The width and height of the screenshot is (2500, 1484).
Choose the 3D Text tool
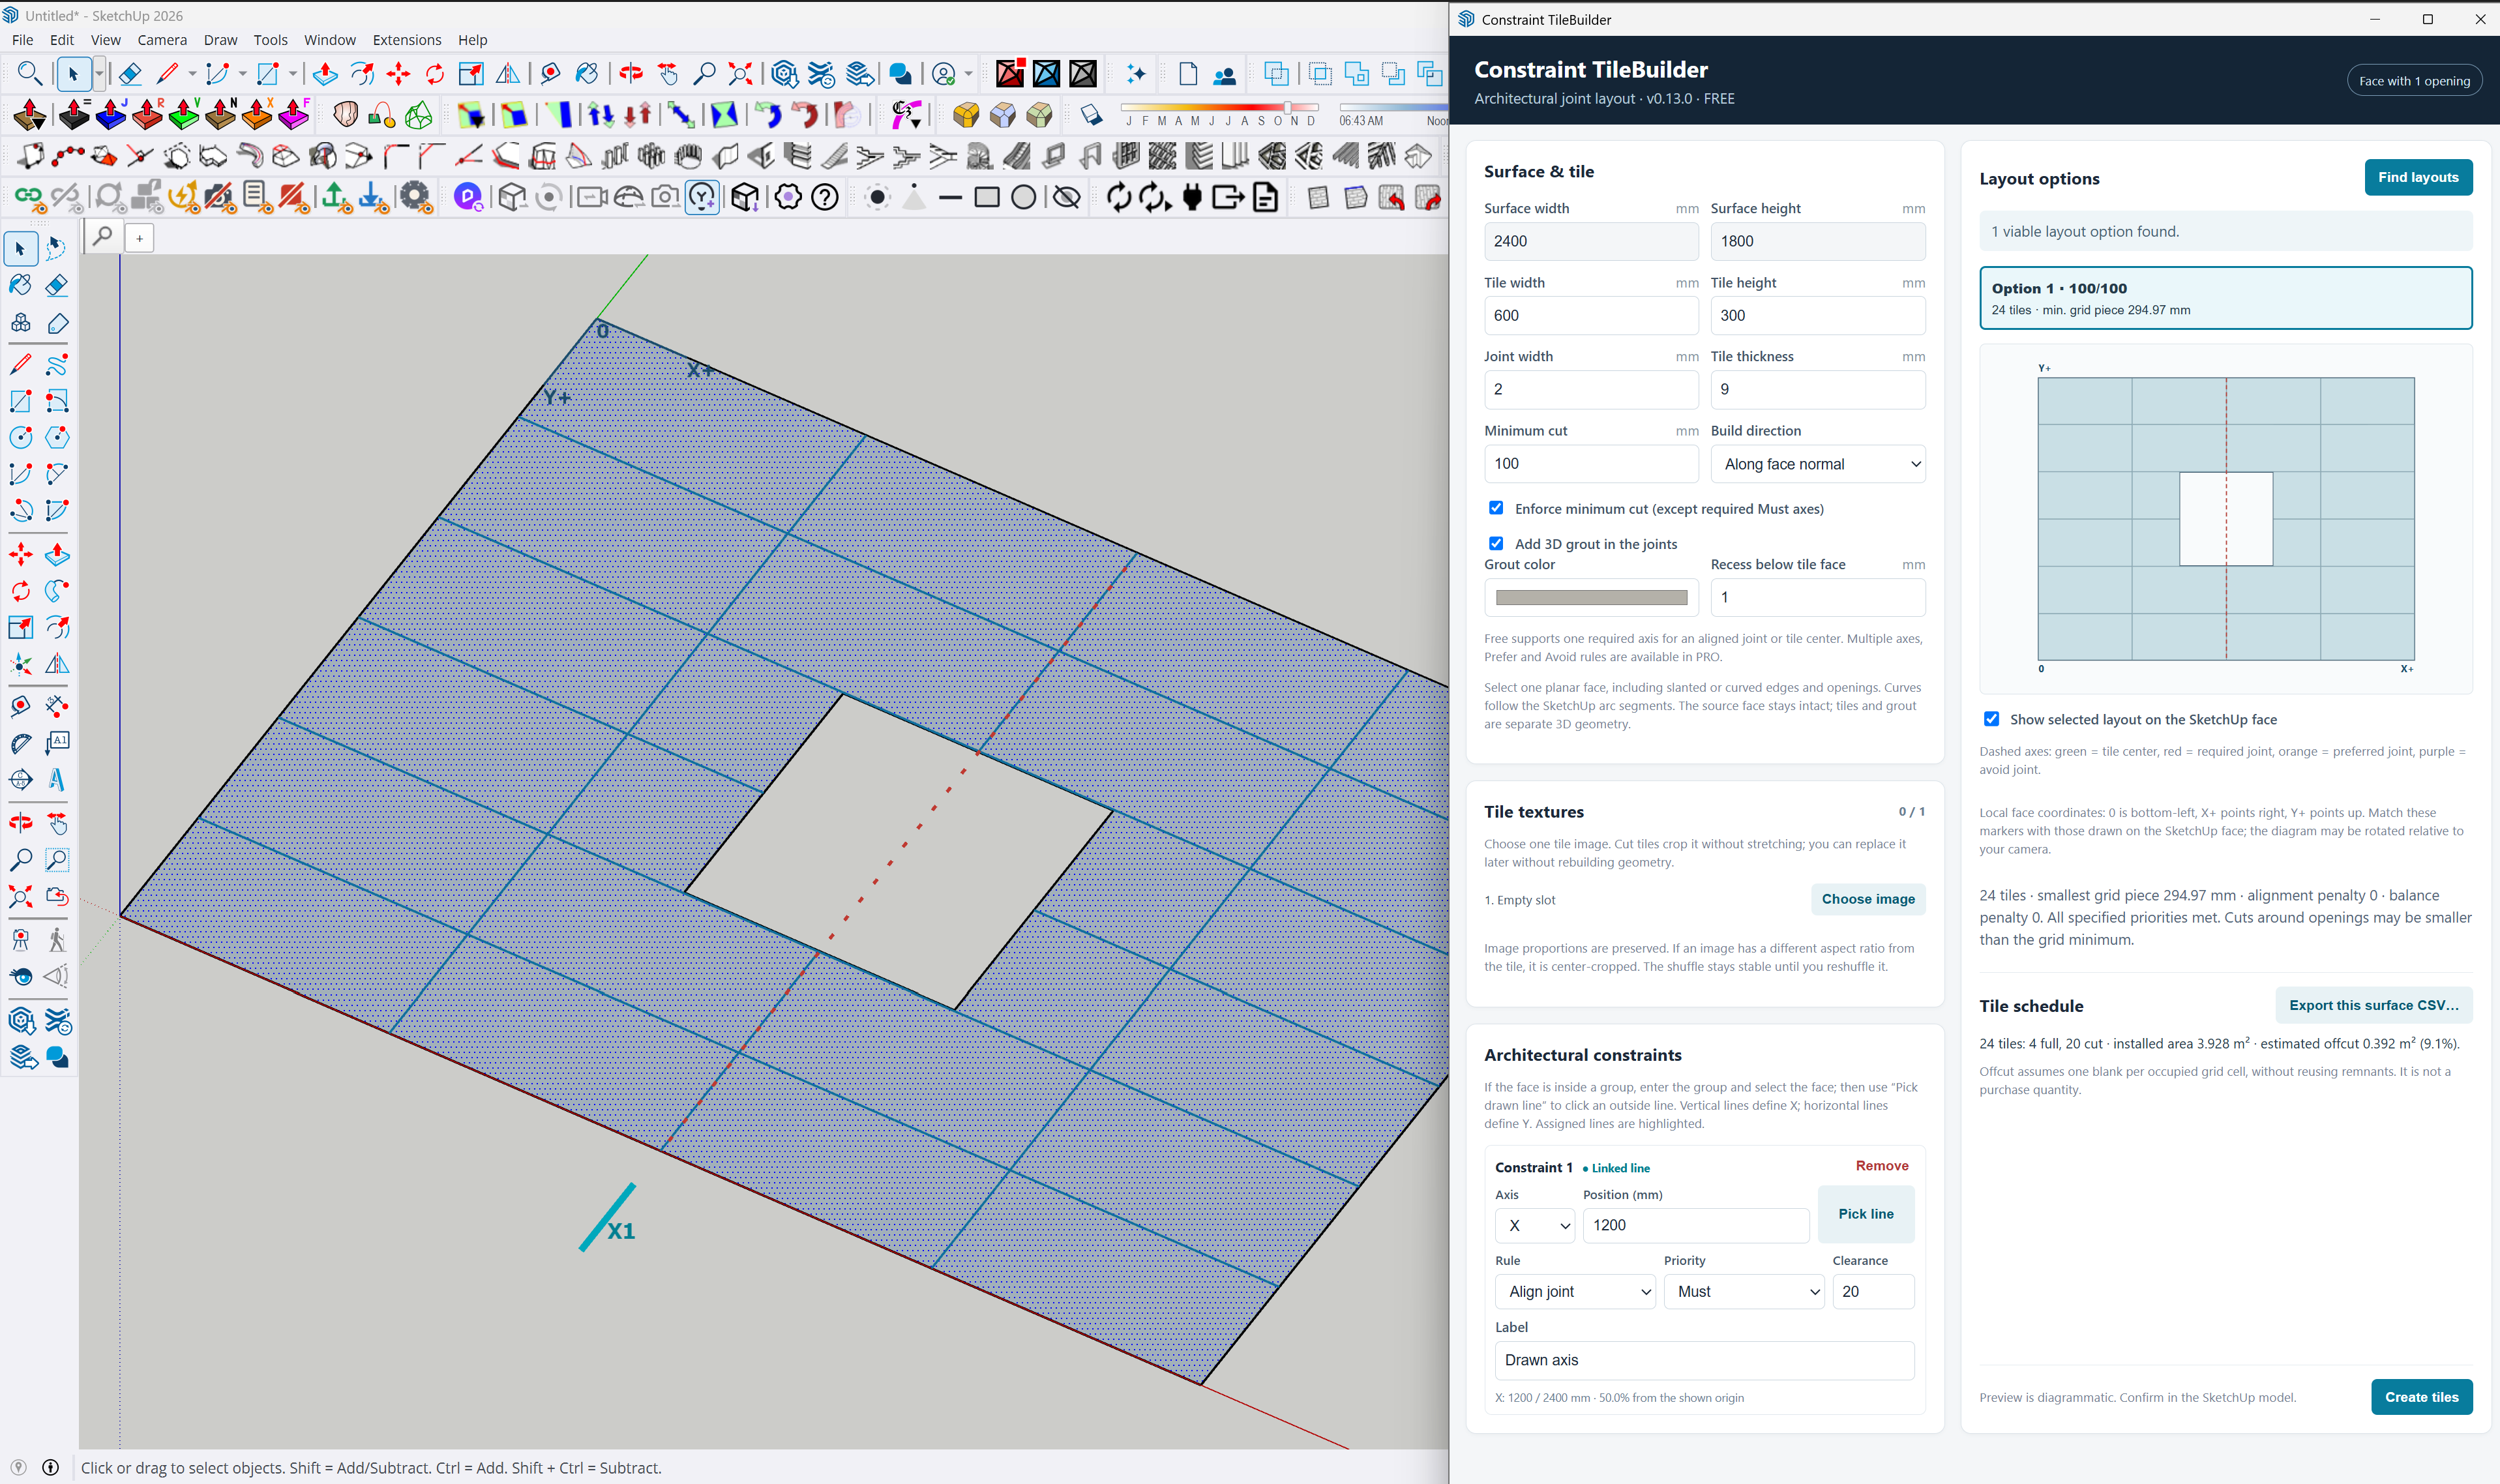click(57, 779)
